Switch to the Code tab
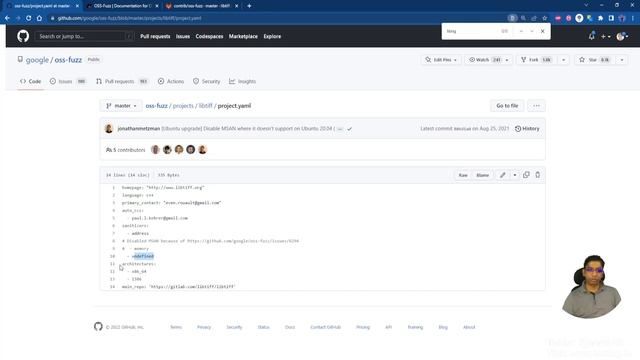This screenshot has width=640, height=360. (31, 81)
